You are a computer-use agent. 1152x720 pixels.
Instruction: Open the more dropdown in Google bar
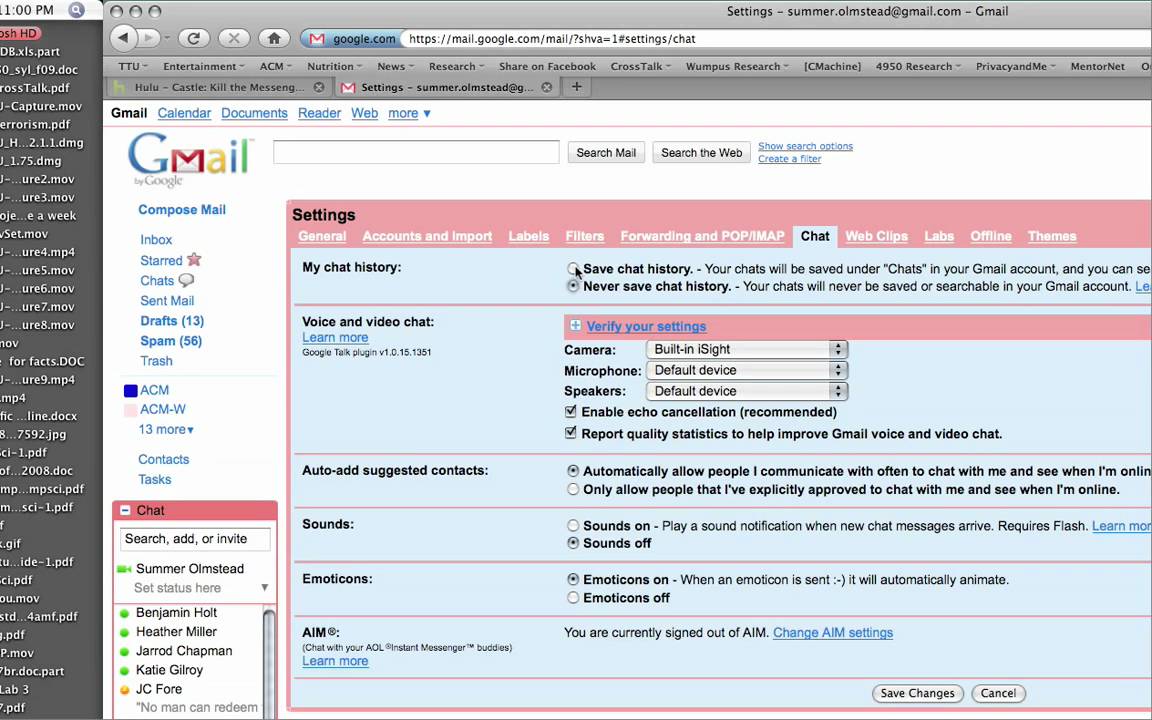(409, 113)
